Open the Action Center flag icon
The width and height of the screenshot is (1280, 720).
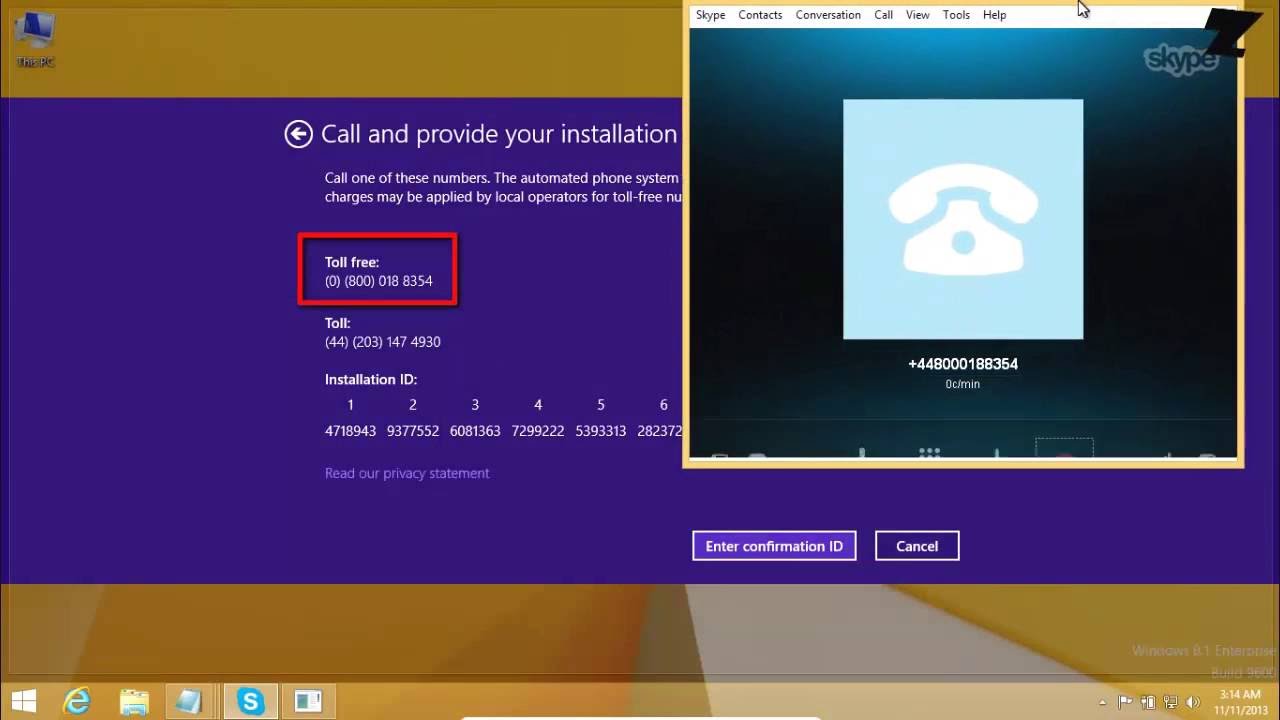pyautogui.click(x=1125, y=702)
